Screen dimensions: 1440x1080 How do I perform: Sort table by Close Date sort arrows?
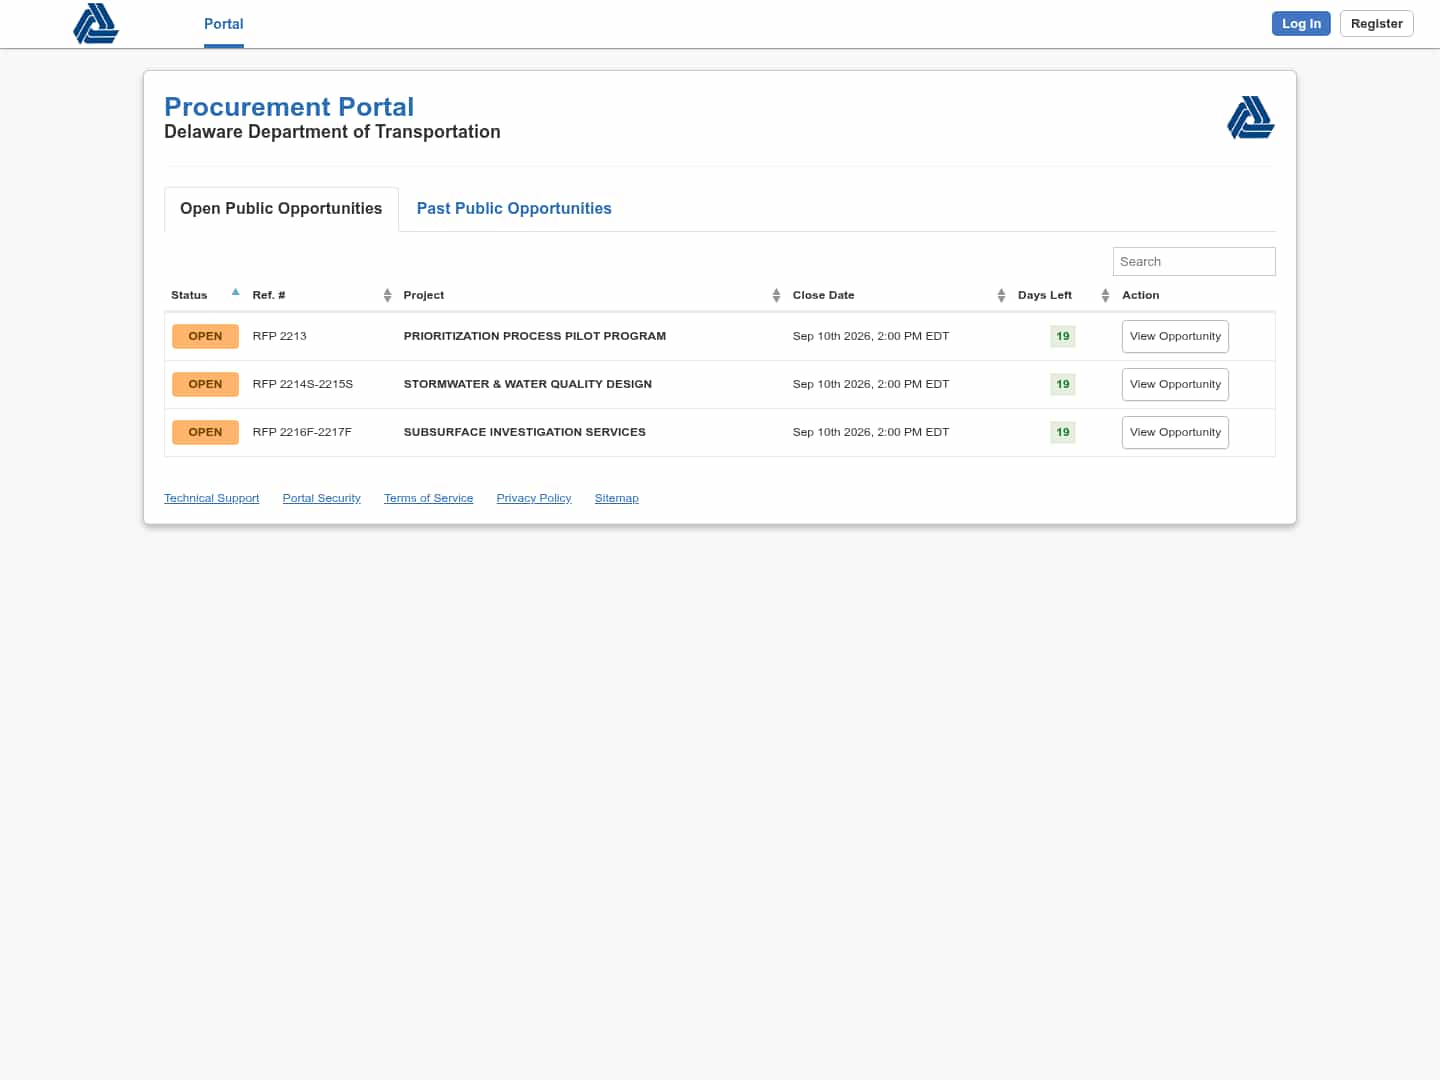tap(1001, 295)
